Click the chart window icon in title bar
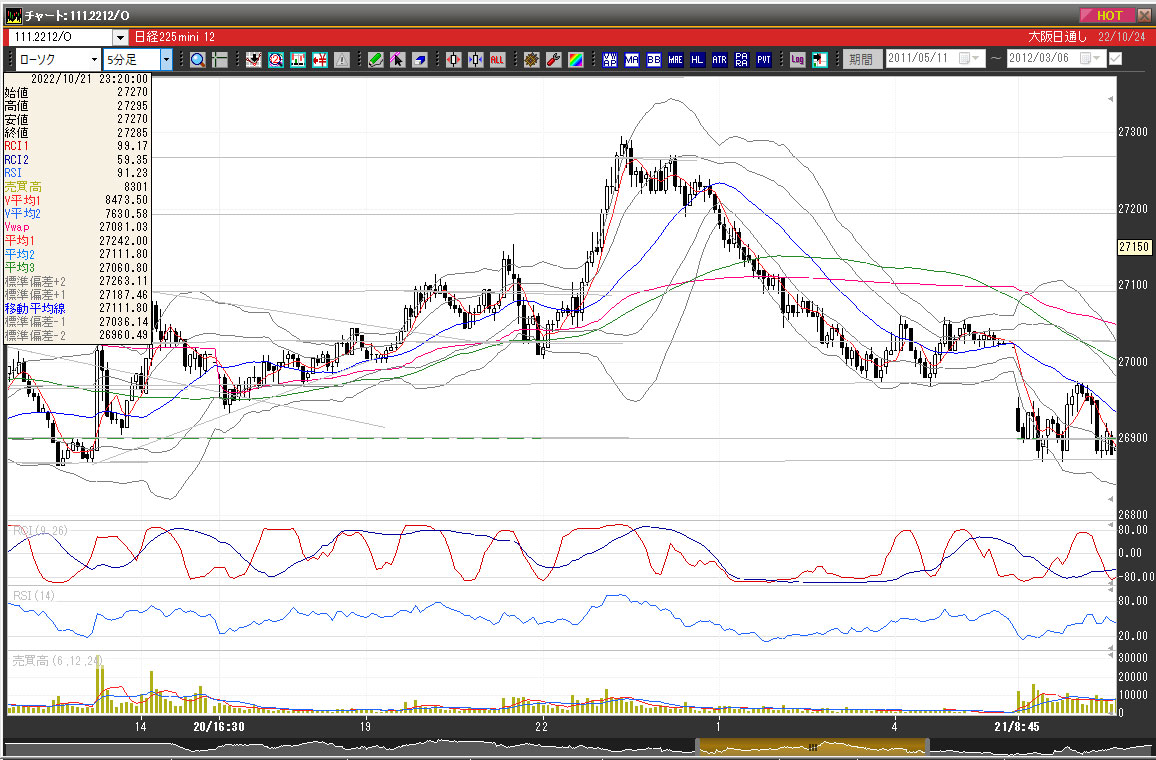Screen dimensions: 1156x760 pyautogui.click(x=13, y=15)
